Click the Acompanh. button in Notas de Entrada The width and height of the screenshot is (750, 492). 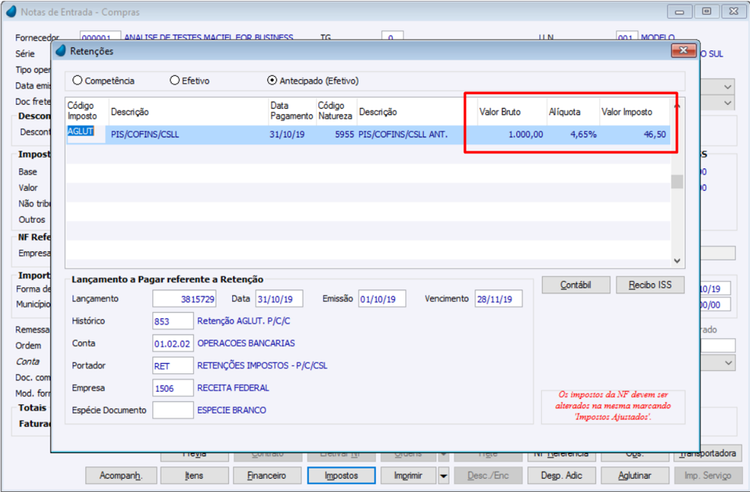121,475
